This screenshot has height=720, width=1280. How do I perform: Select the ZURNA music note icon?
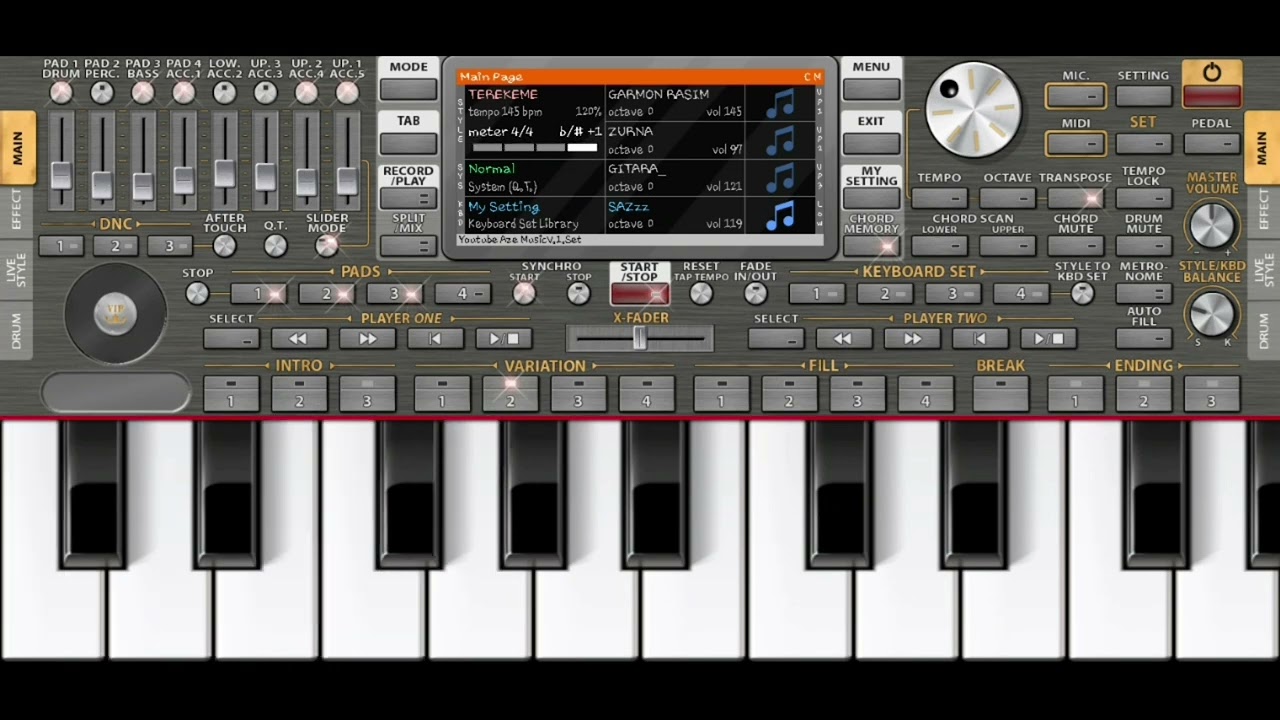click(780, 140)
